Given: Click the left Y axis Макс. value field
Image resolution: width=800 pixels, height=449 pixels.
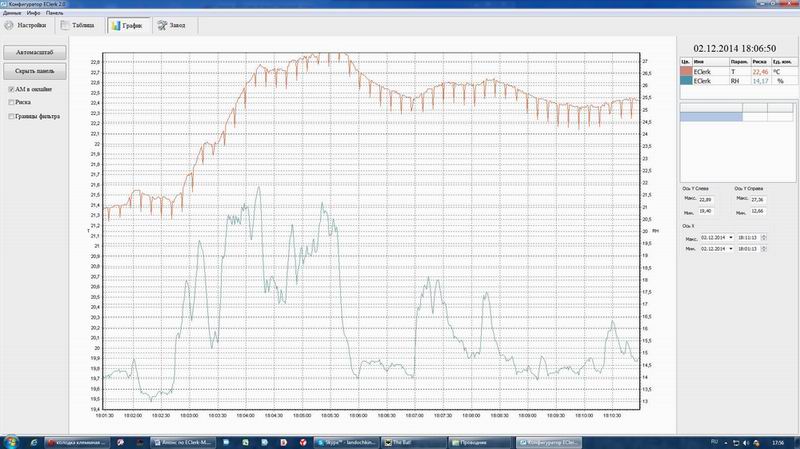Looking at the screenshot, I should point(706,200).
